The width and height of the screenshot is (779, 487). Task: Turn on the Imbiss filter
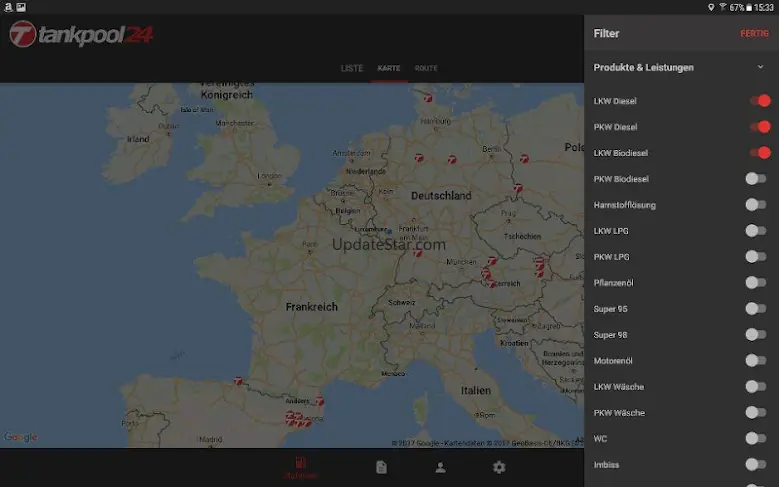pos(756,464)
